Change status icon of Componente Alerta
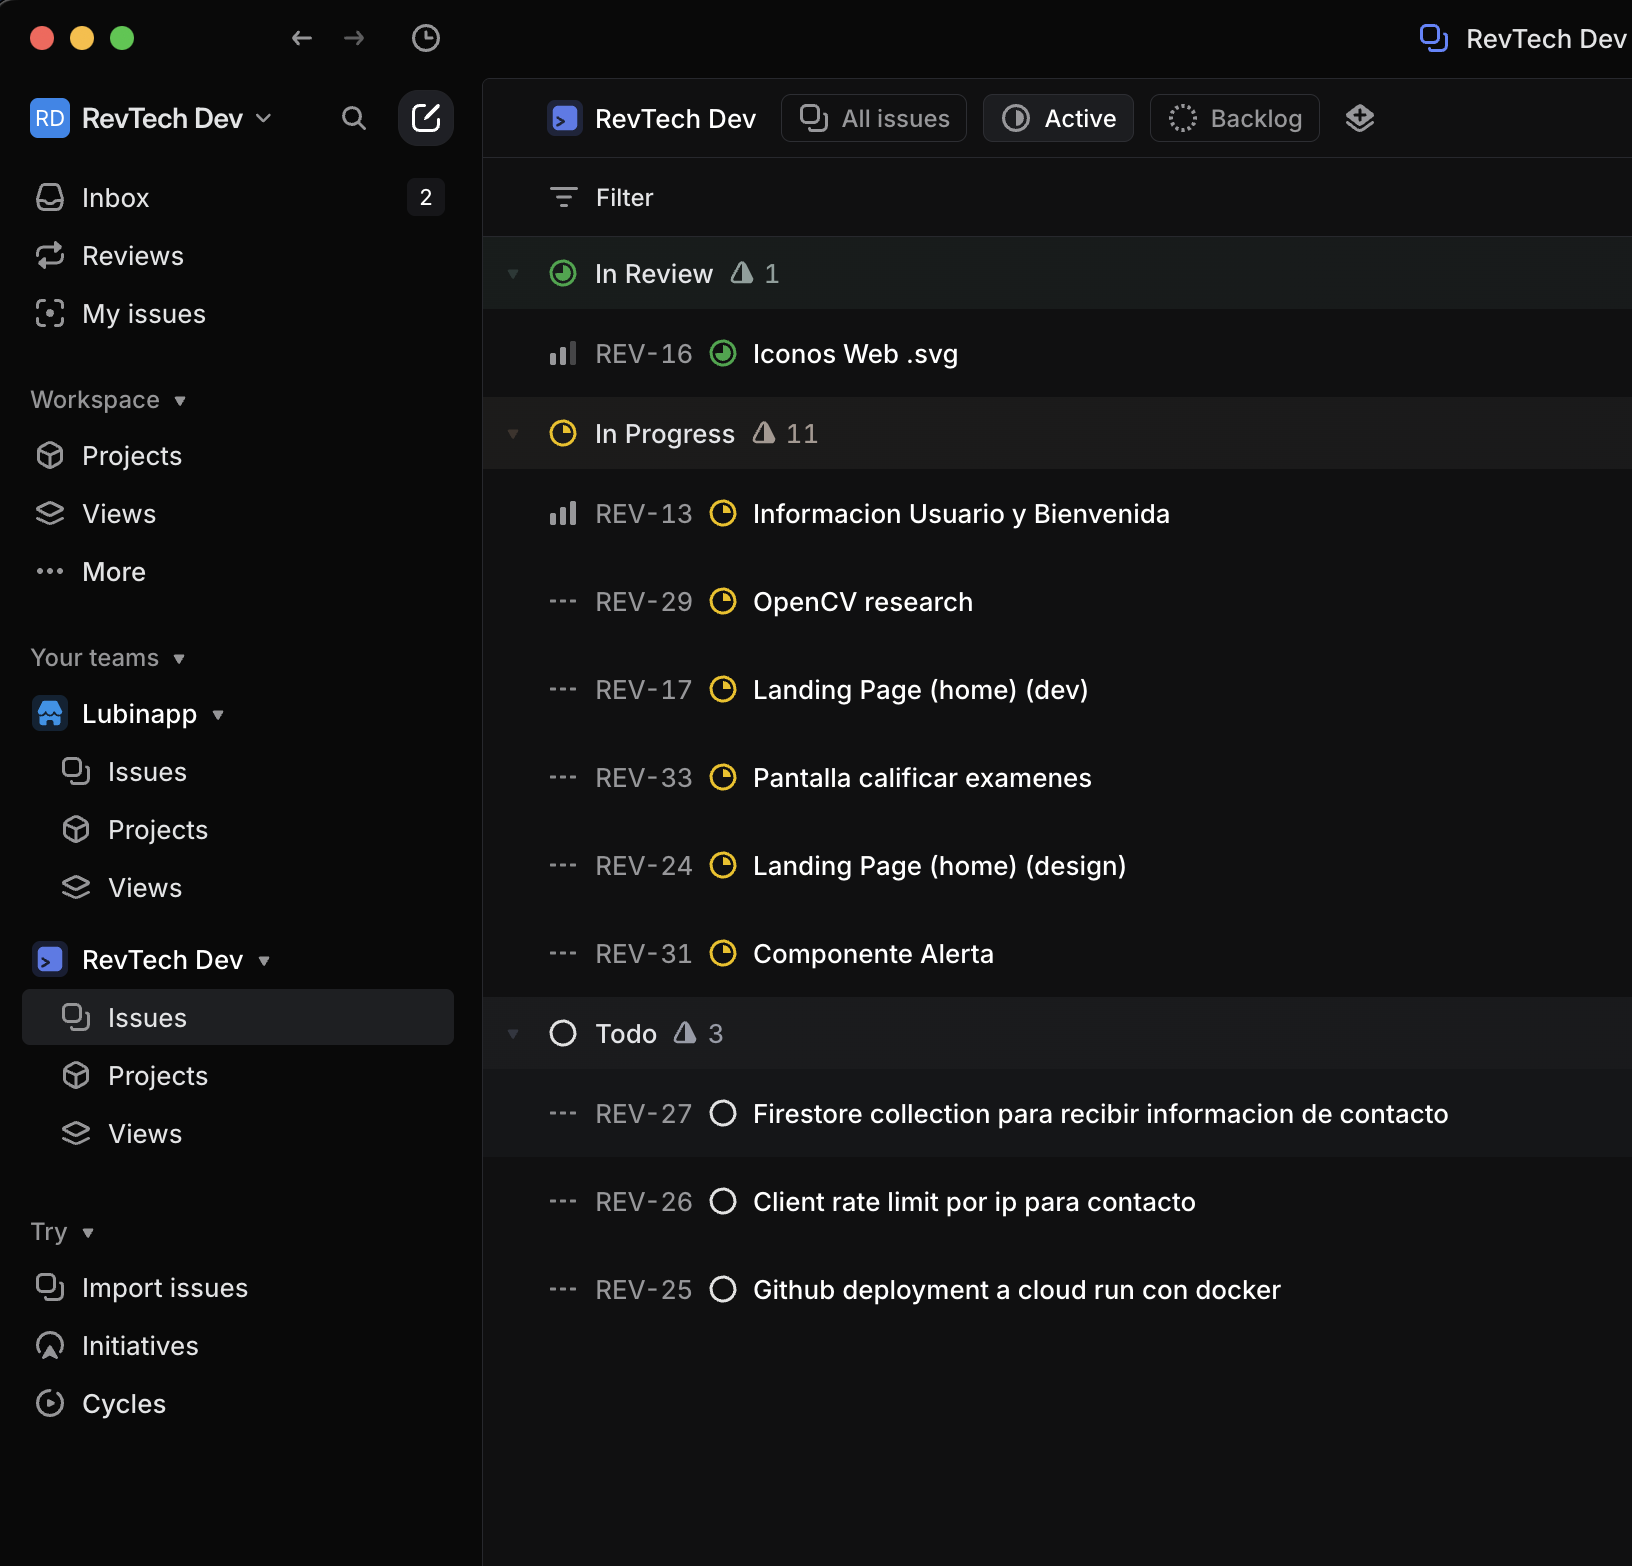The height and width of the screenshot is (1566, 1632). click(723, 954)
